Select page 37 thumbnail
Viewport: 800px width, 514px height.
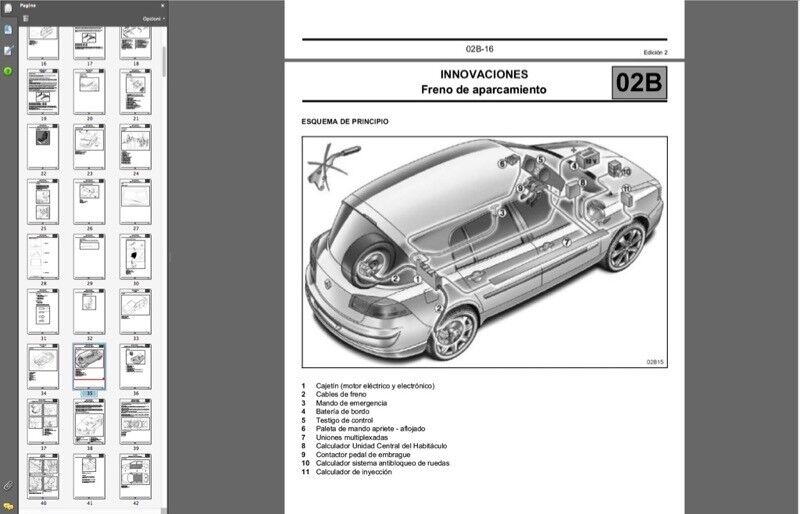point(43,422)
